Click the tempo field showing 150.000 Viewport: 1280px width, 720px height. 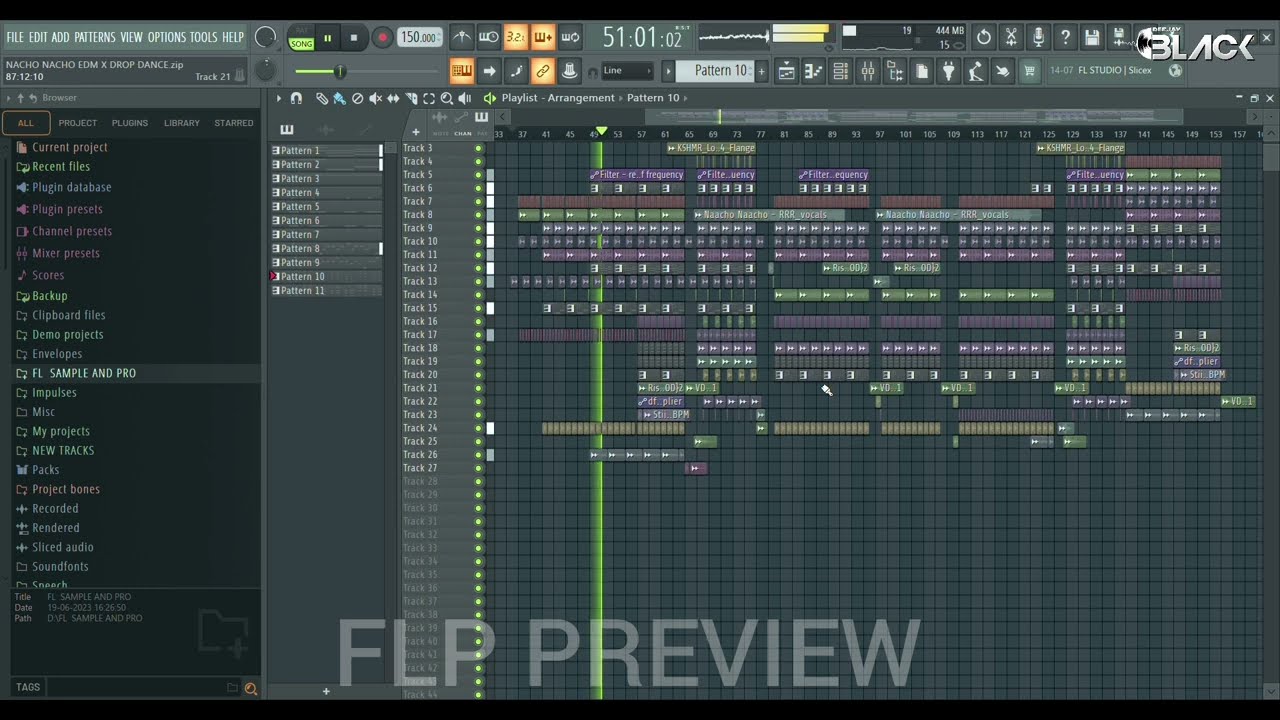point(420,38)
